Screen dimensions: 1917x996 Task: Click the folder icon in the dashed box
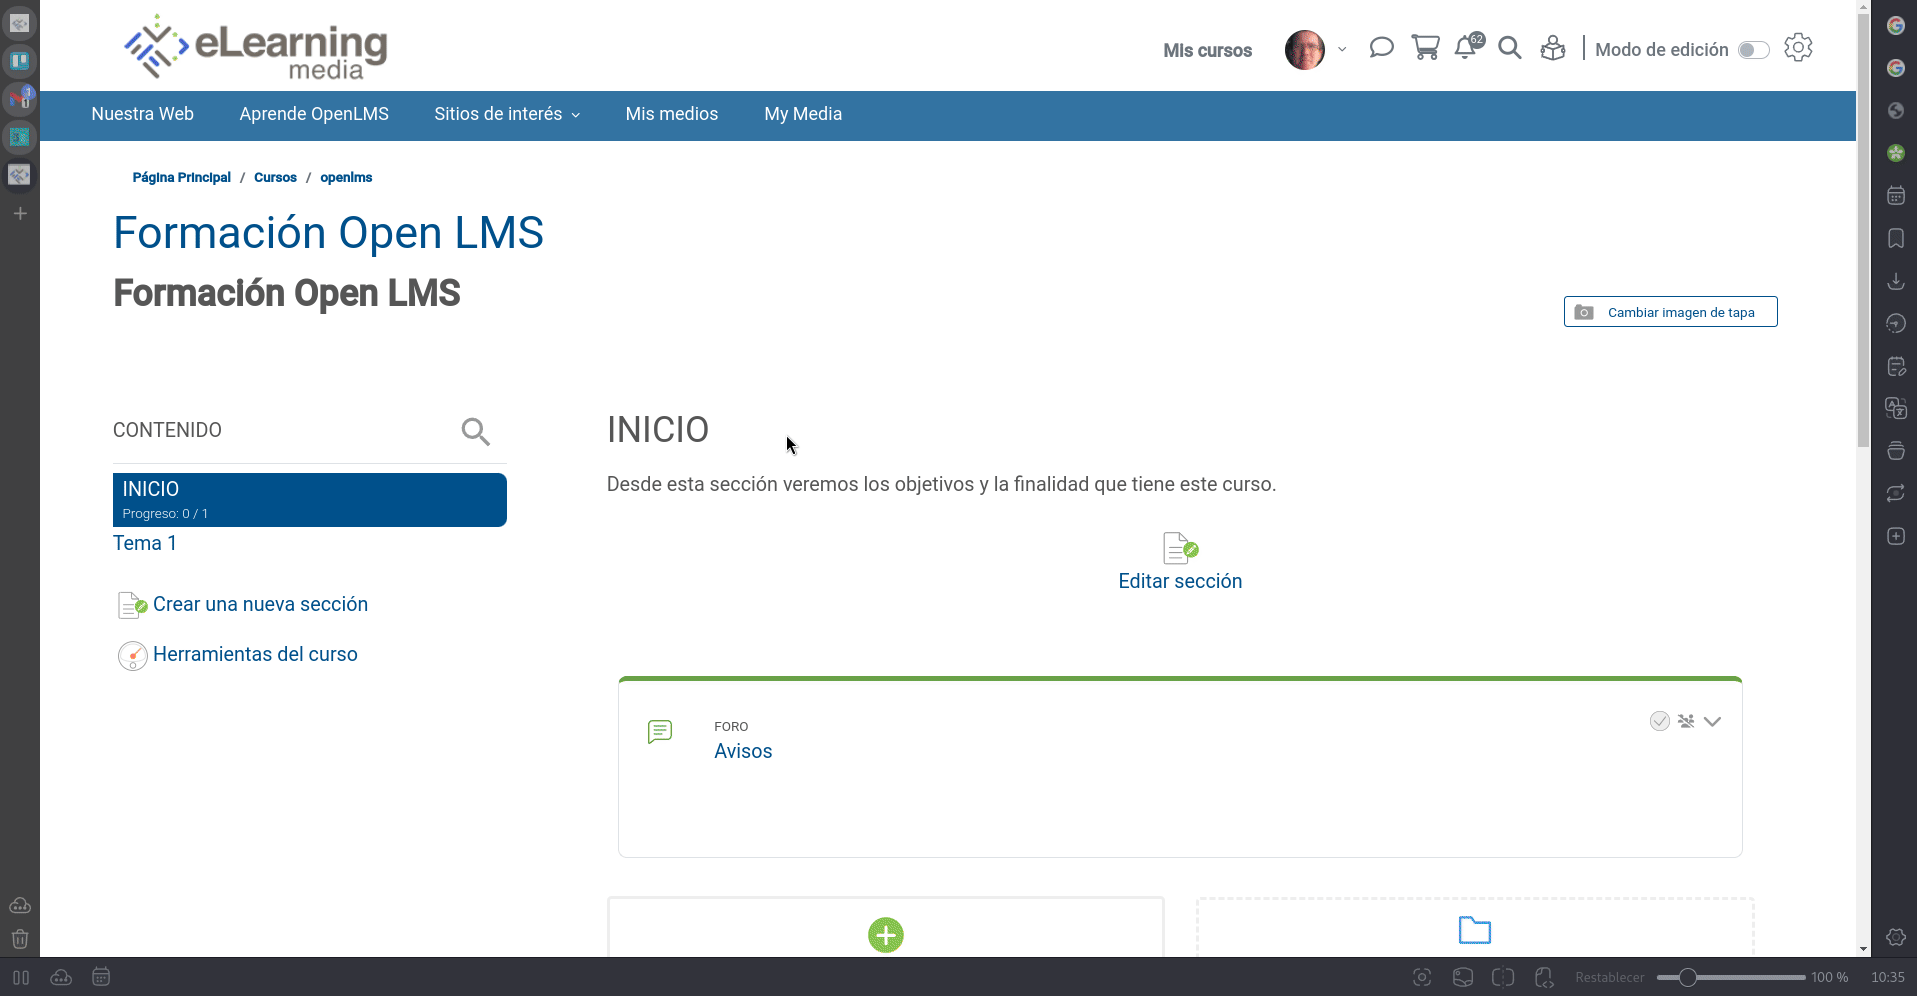click(x=1475, y=930)
